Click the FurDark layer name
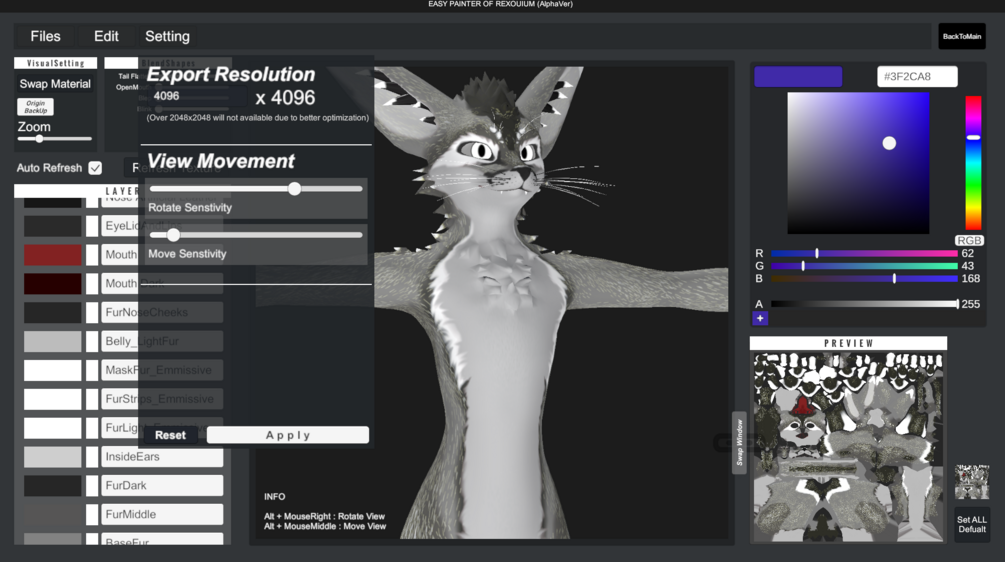This screenshot has height=562, width=1005. coord(162,486)
